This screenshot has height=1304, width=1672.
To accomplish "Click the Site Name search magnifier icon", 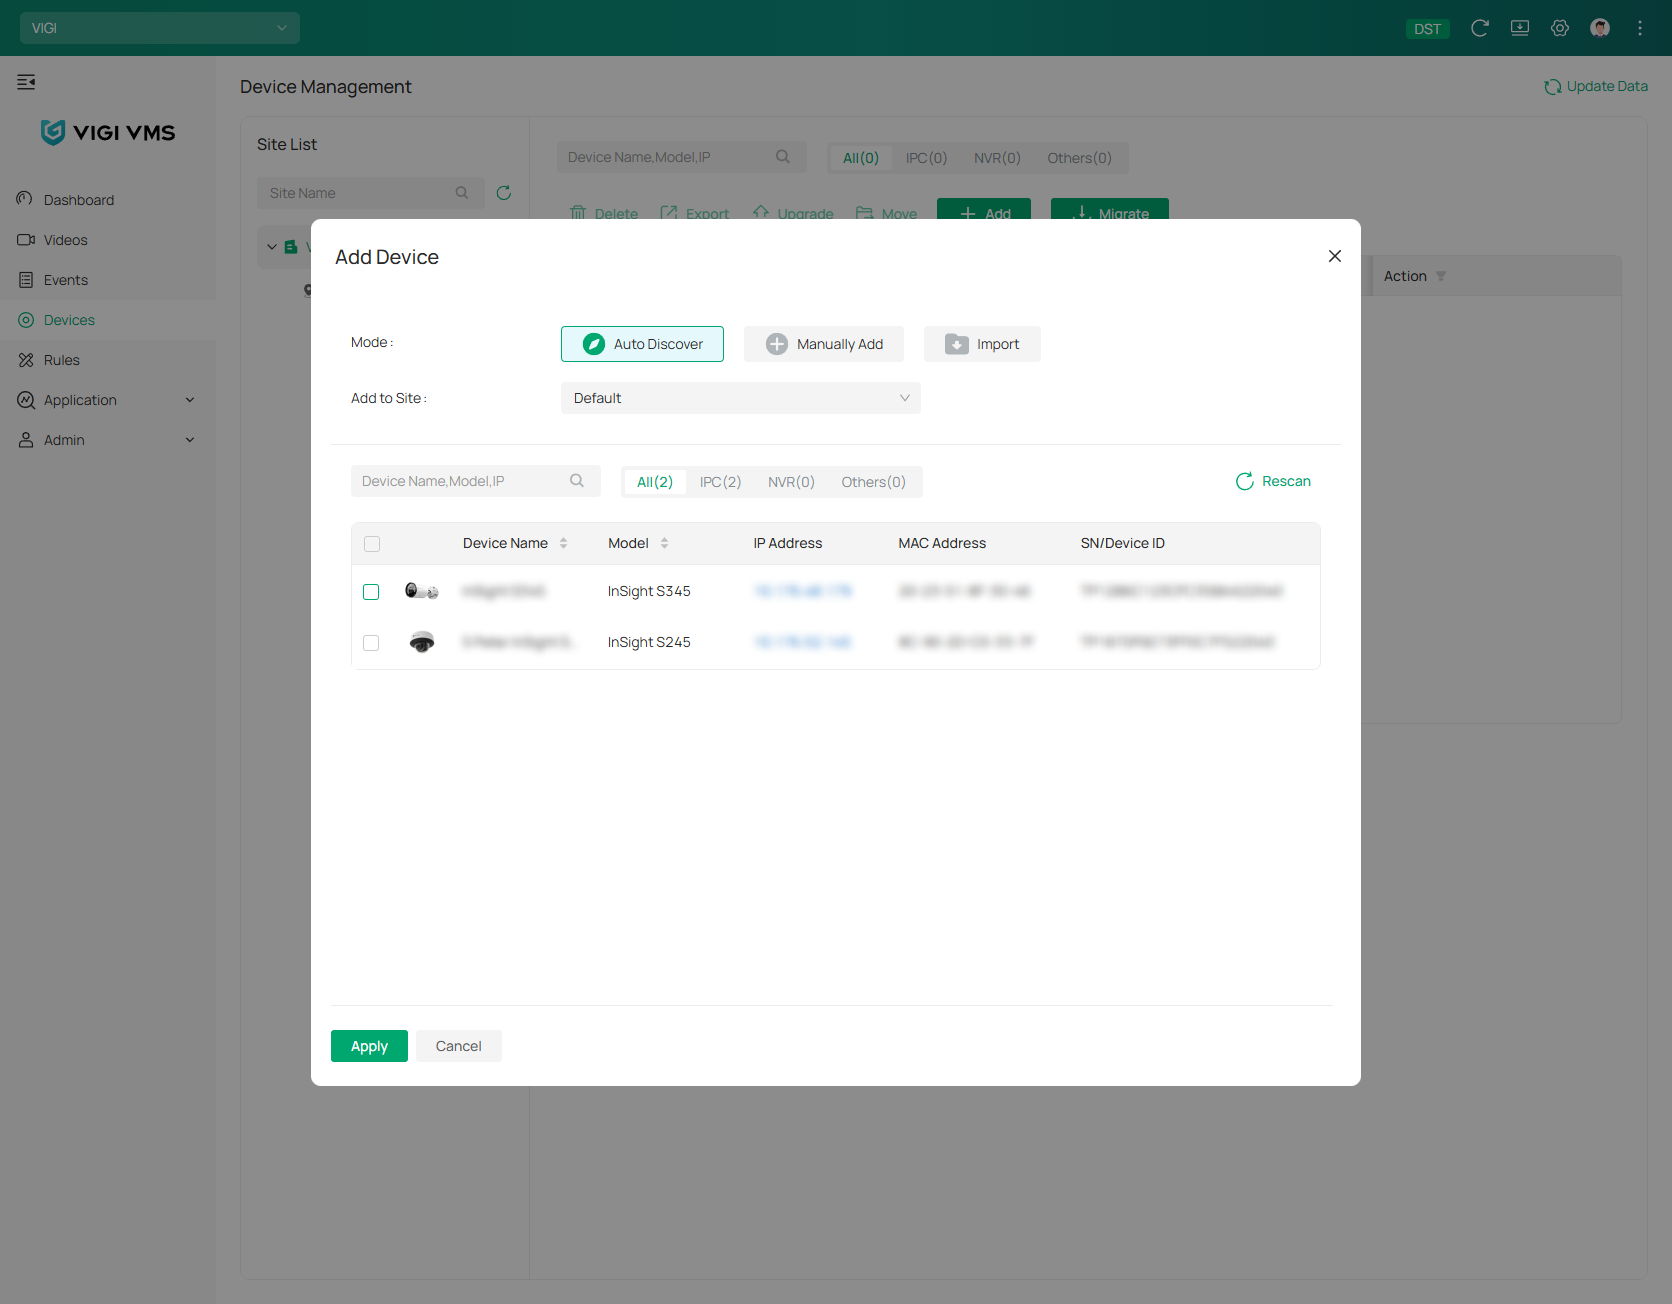I will 462,193.
